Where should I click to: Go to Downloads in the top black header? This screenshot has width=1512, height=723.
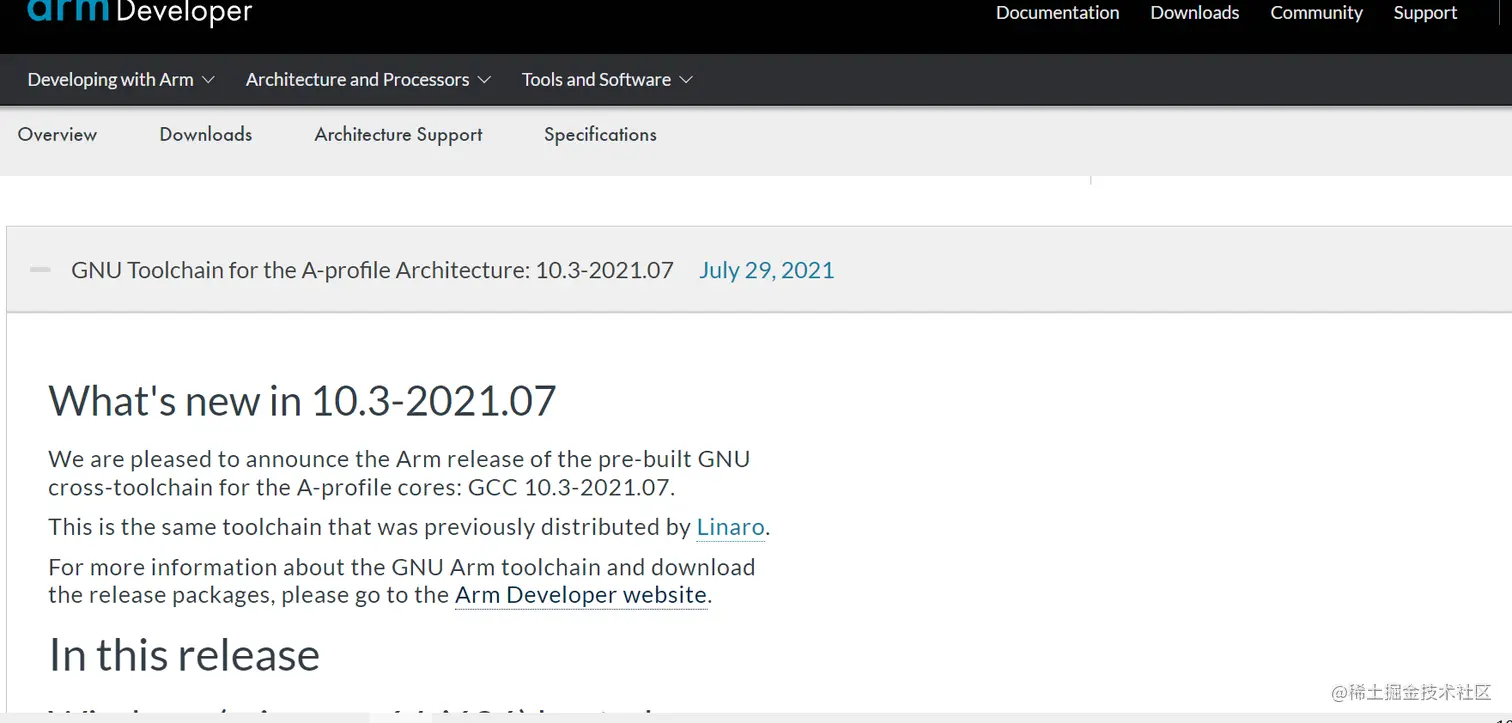(x=1194, y=13)
